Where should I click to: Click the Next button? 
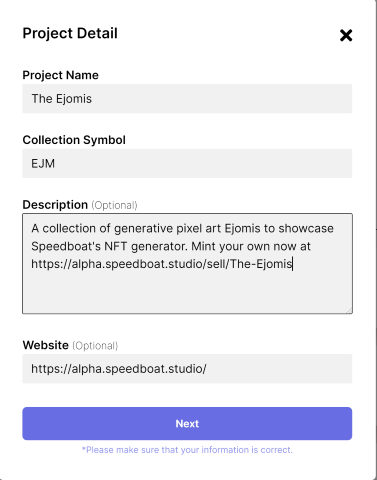point(187,423)
